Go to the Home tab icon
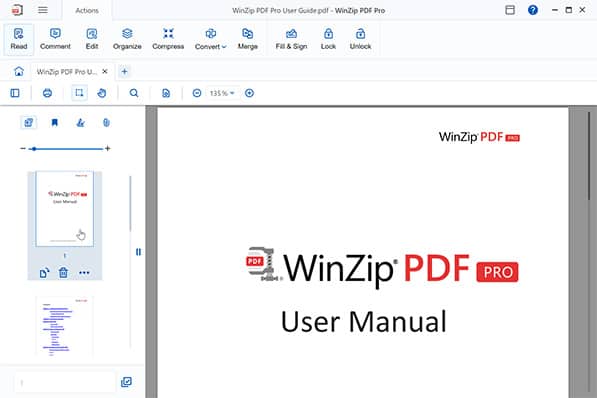 coord(19,71)
